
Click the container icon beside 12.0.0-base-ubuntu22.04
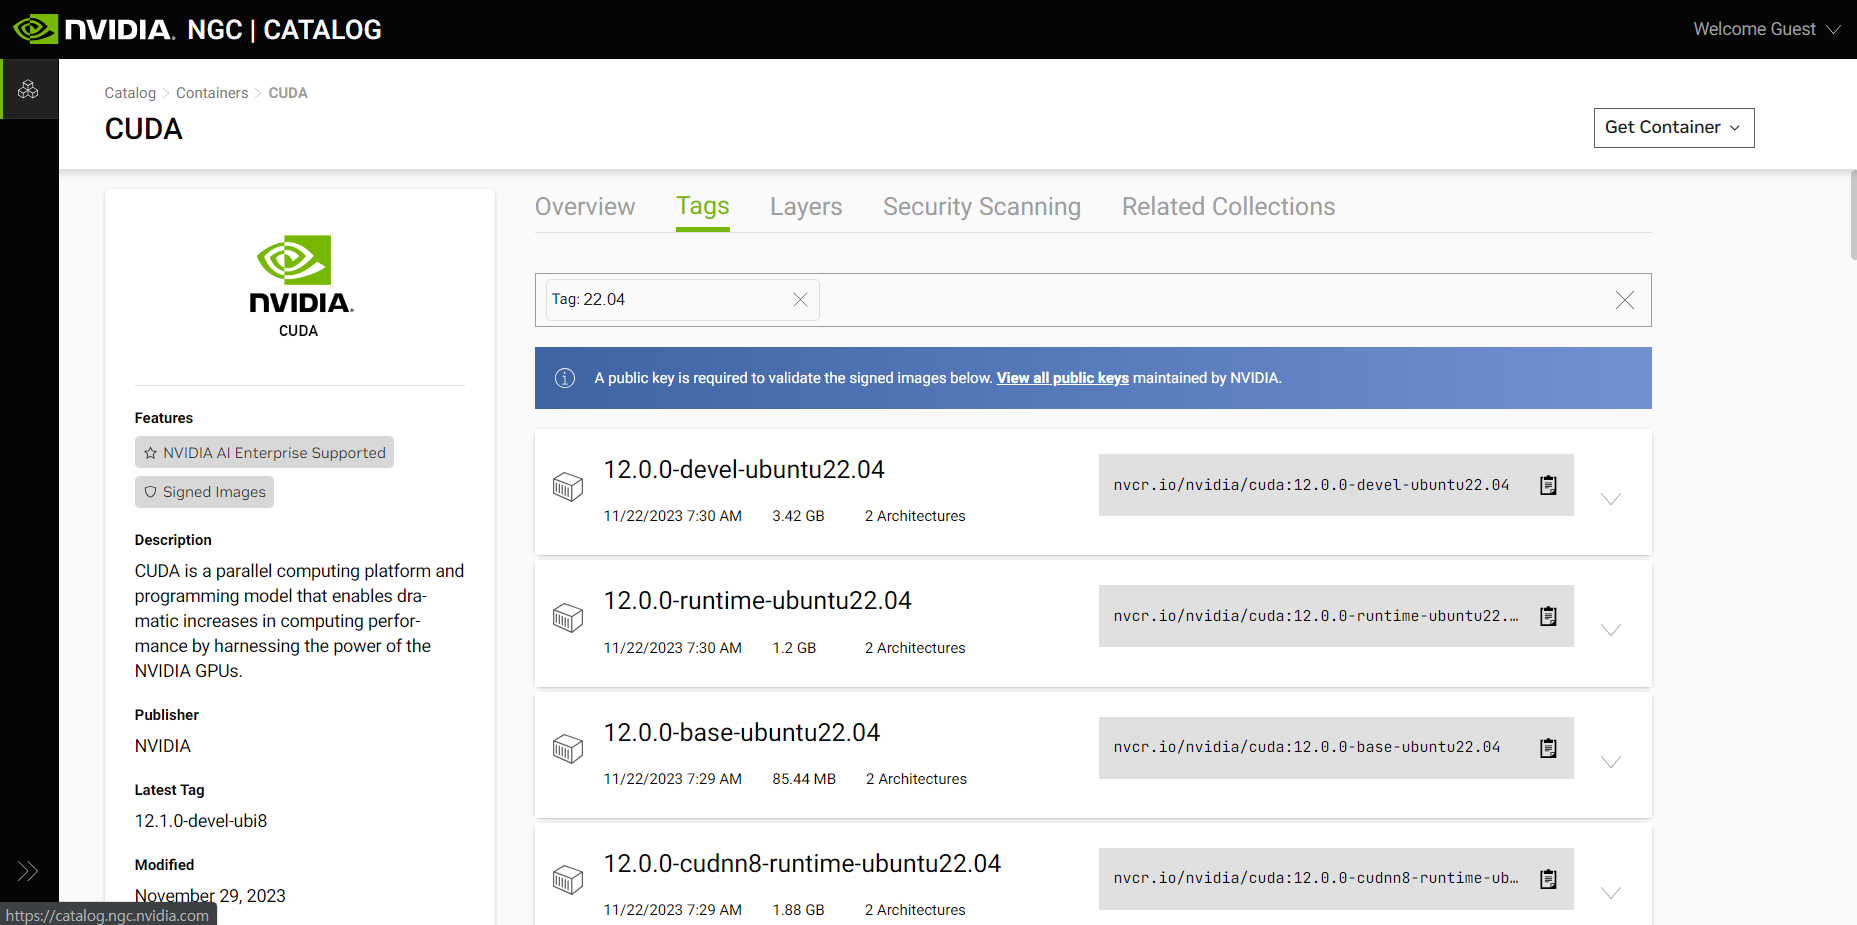point(568,749)
